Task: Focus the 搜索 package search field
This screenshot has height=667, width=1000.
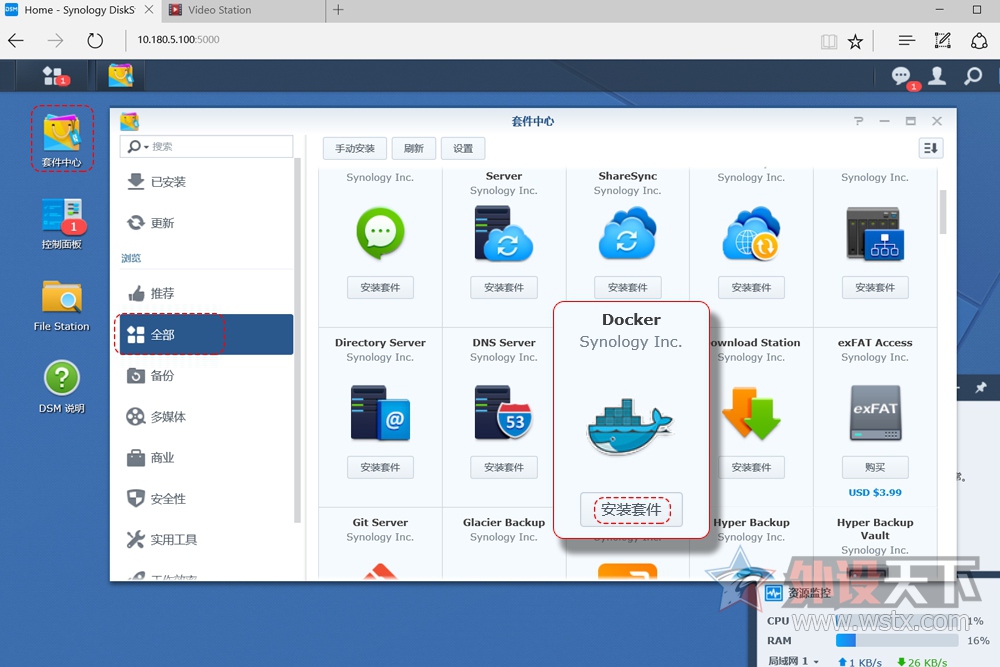Action: (206, 147)
